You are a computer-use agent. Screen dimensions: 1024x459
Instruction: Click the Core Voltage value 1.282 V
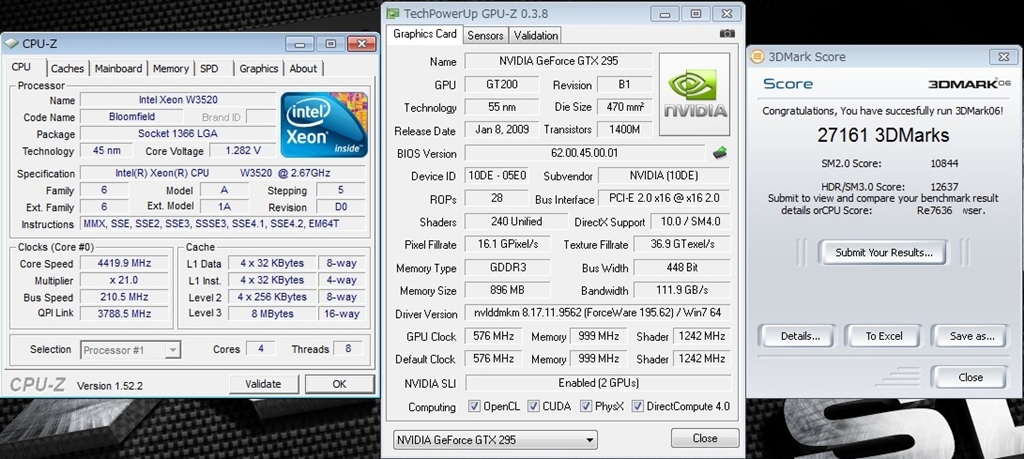click(x=242, y=151)
